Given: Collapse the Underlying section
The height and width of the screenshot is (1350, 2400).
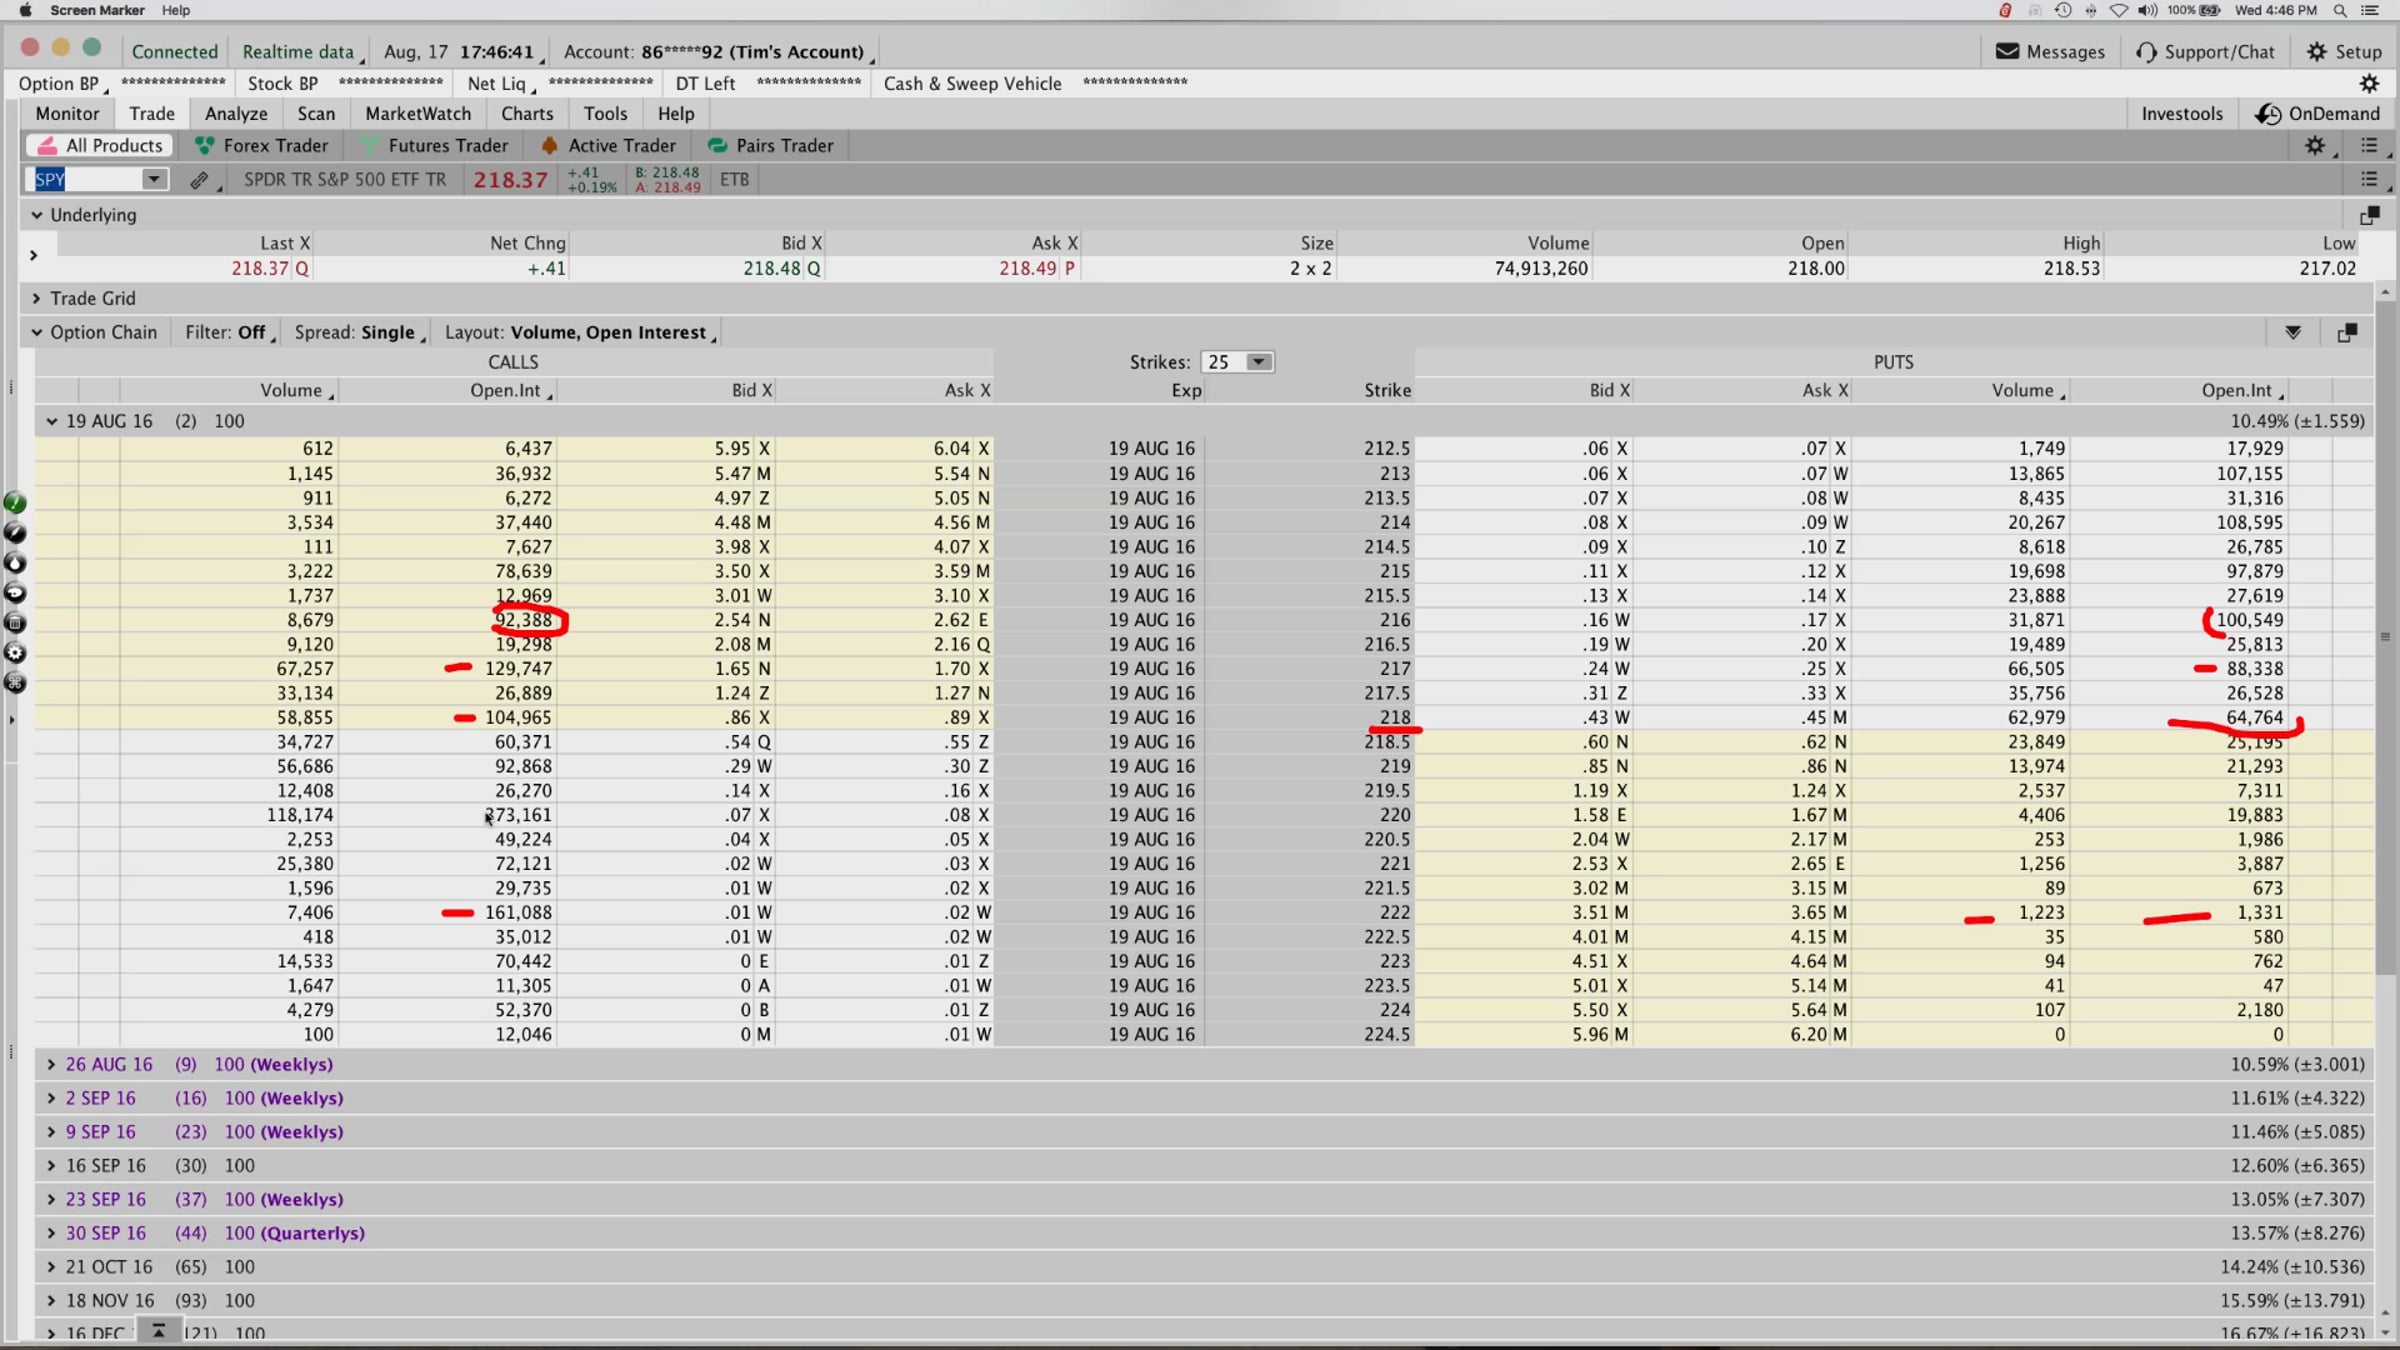Looking at the screenshot, I should 37,215.
